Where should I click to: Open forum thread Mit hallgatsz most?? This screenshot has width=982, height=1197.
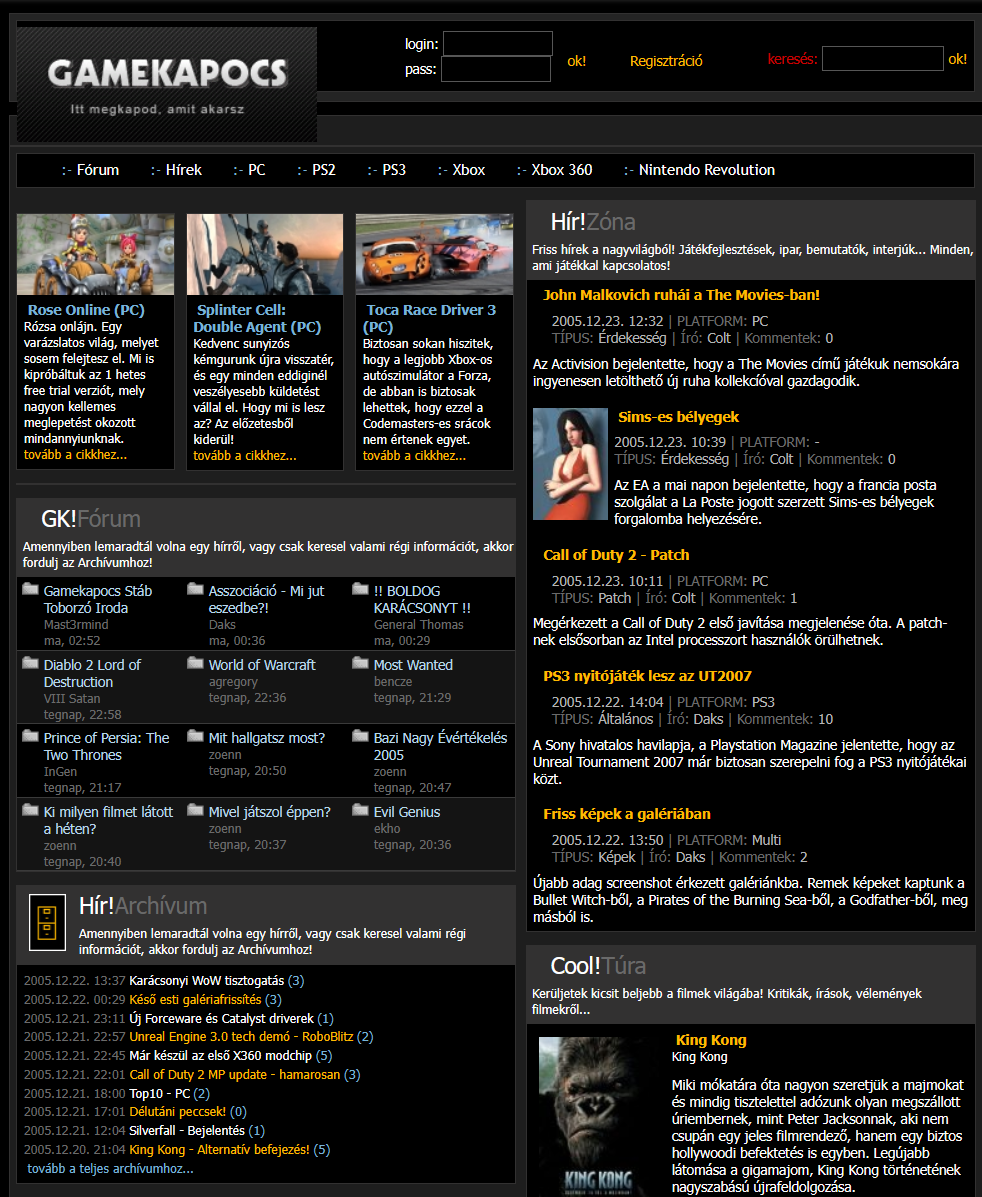click(x=266, y=738)
